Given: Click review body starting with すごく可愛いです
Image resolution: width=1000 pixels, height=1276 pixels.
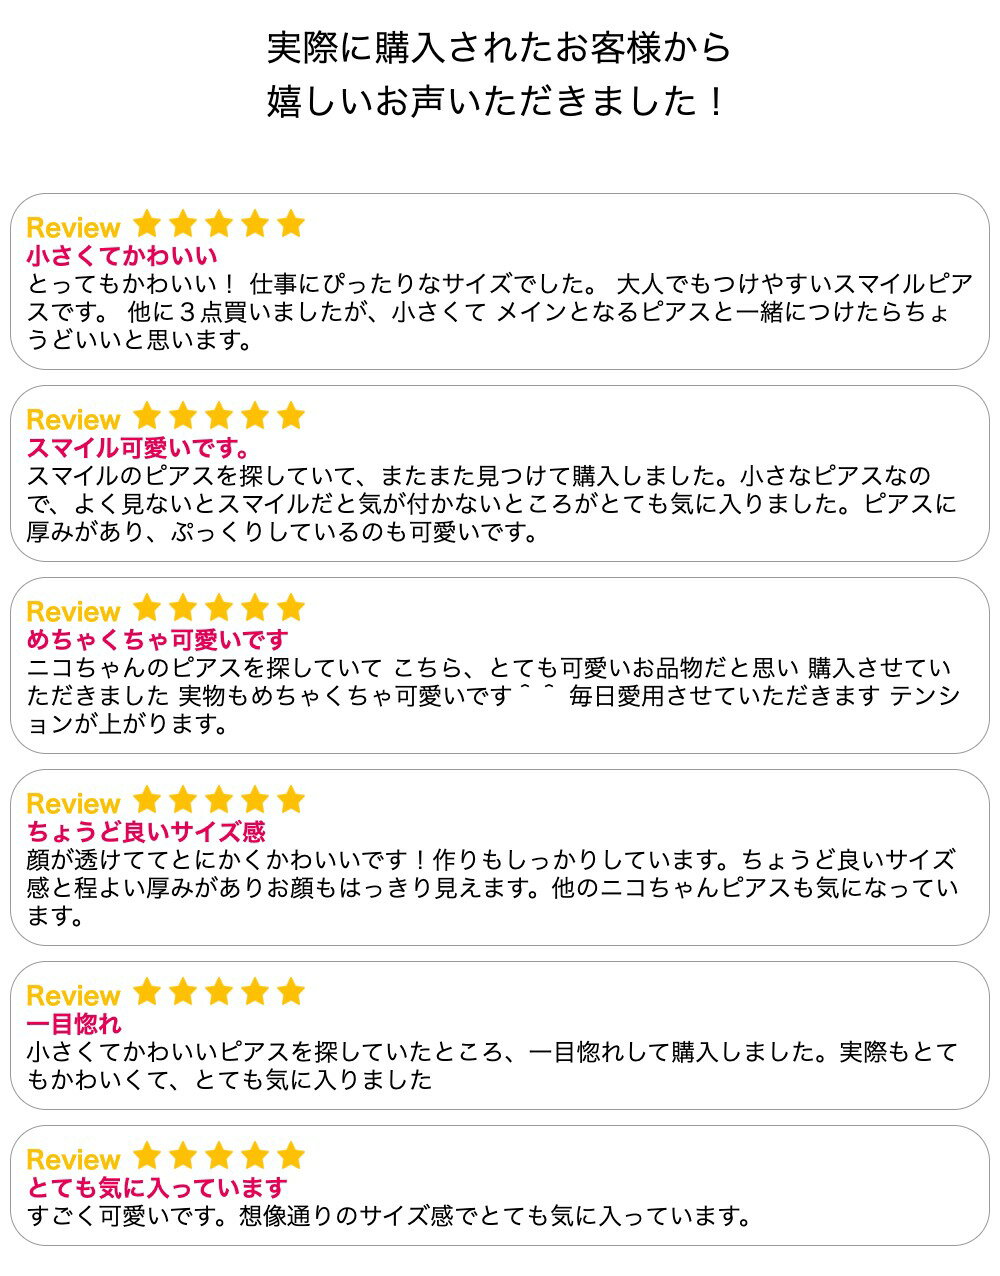Looking at the screenshot, I should (390, 1217).
